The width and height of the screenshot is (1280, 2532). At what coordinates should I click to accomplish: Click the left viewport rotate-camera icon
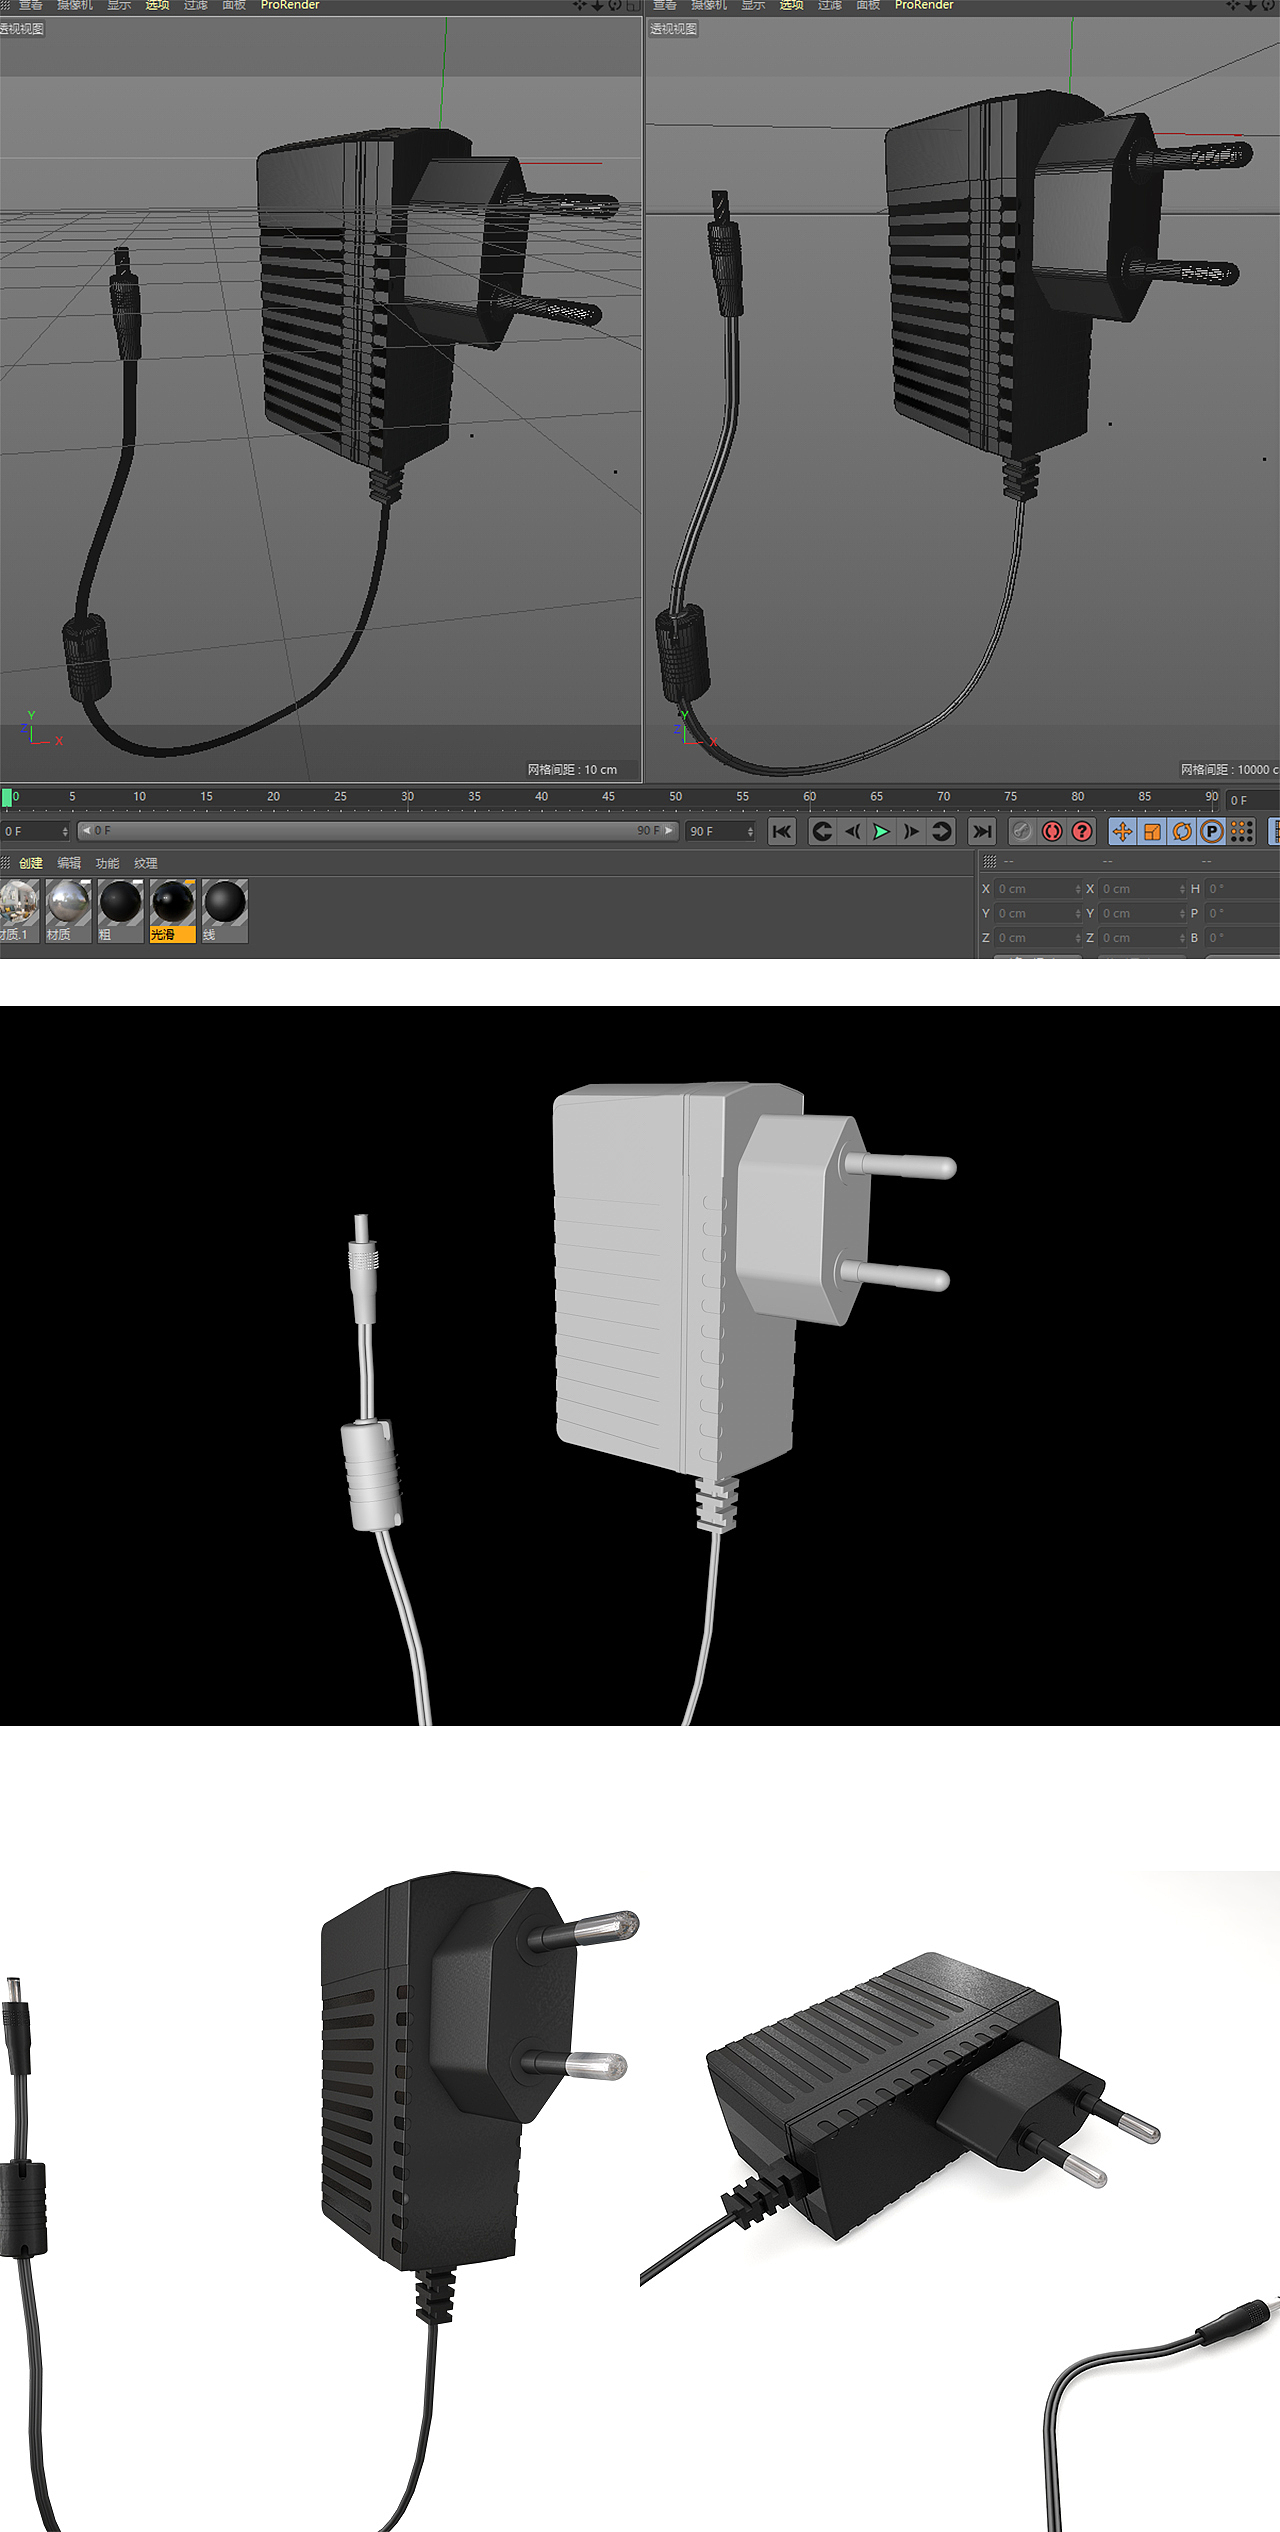tap(615, 5)
